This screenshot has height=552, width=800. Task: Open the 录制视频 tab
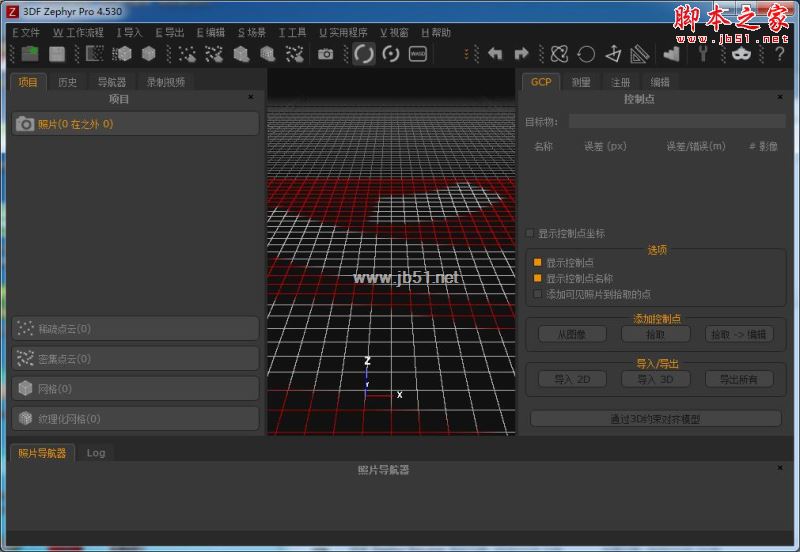pos(165,82)
